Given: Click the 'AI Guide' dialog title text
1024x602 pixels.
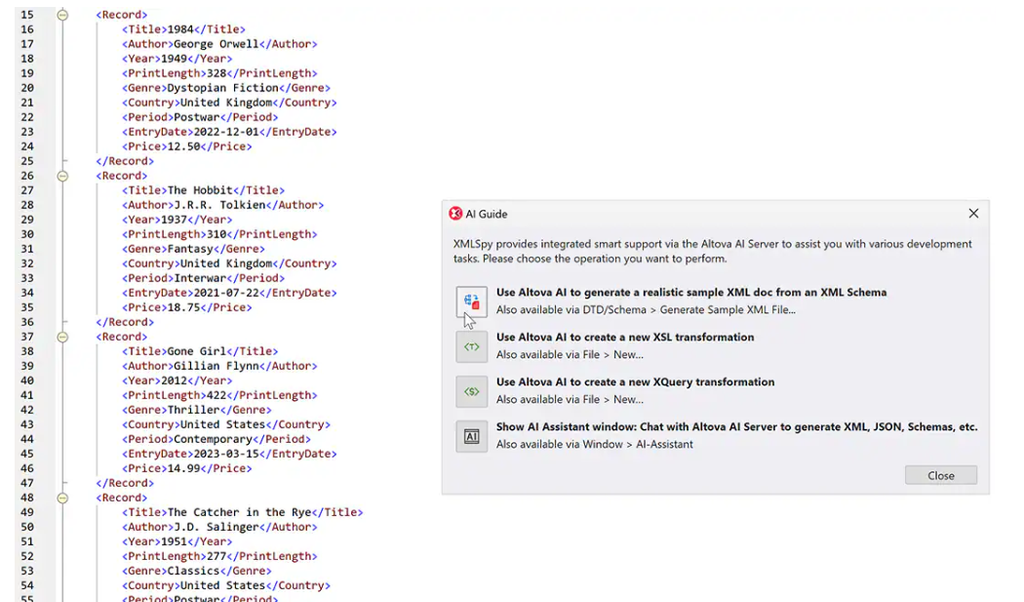Looking at the screenshot, I should pos(487,214).
